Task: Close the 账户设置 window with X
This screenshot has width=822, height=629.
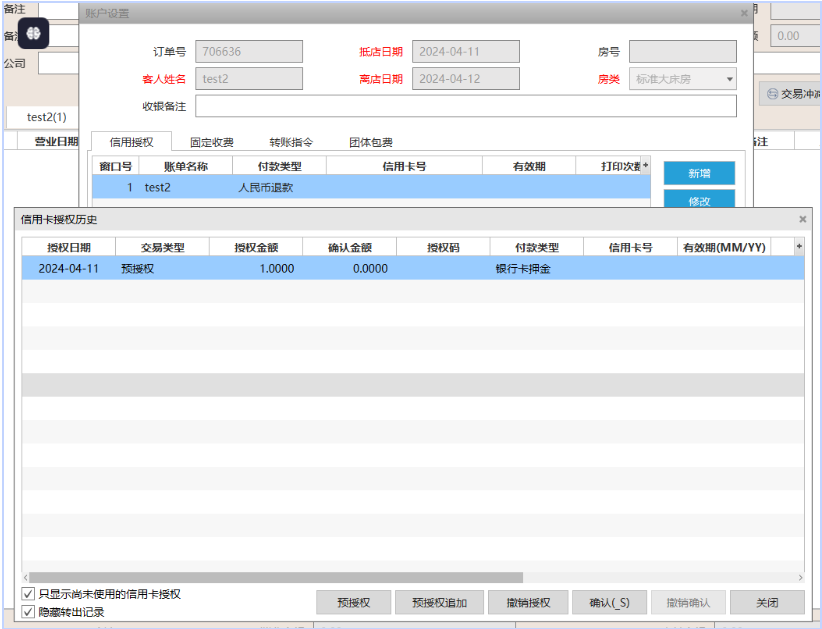Action: coord(744,14)
